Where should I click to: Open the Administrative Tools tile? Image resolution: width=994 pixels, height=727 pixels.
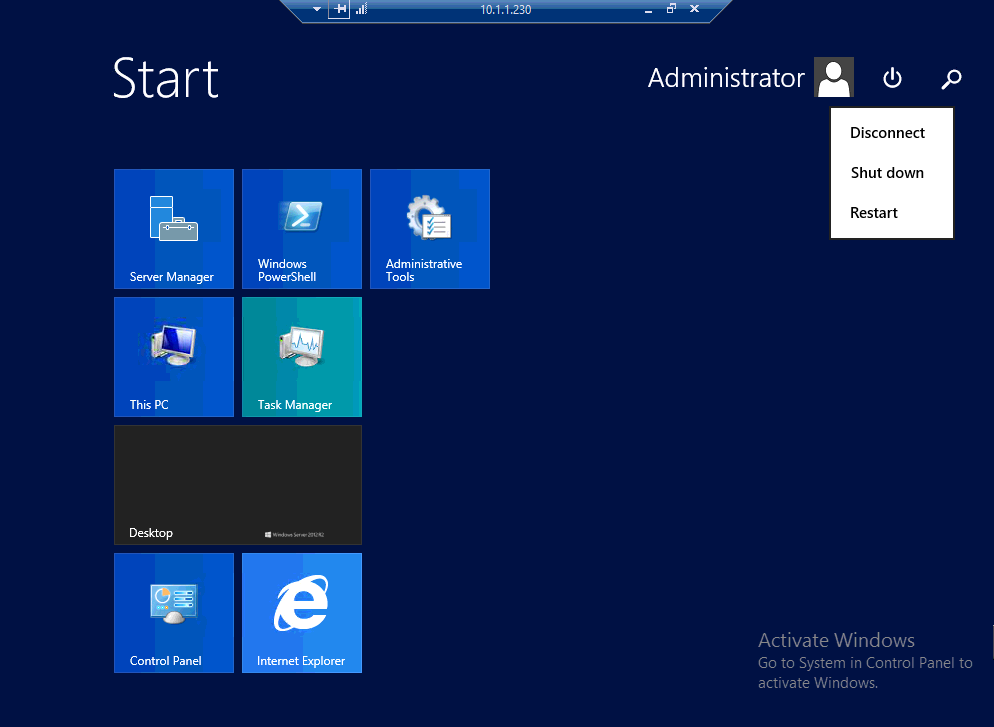click(430, 229)
